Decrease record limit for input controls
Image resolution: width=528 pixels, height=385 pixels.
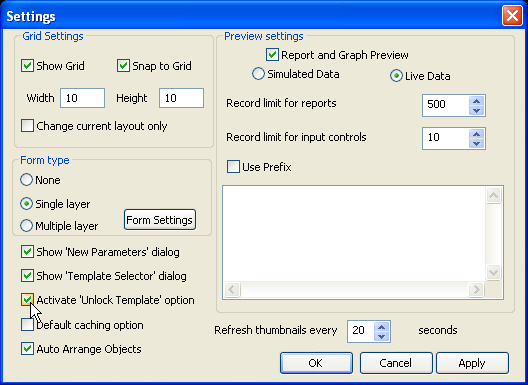(476, 143)
